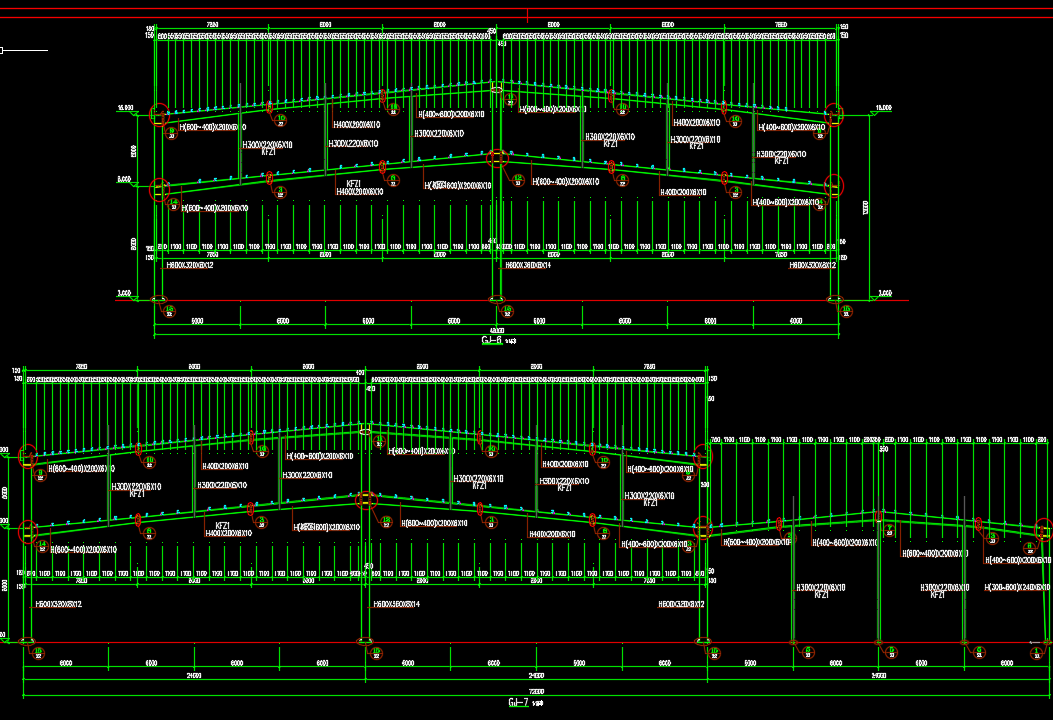Select the H600X360X8X14 column label in GJ-7
This screenshot has width=1053, height=720.
pyautogui.click(x=396, y=604)
